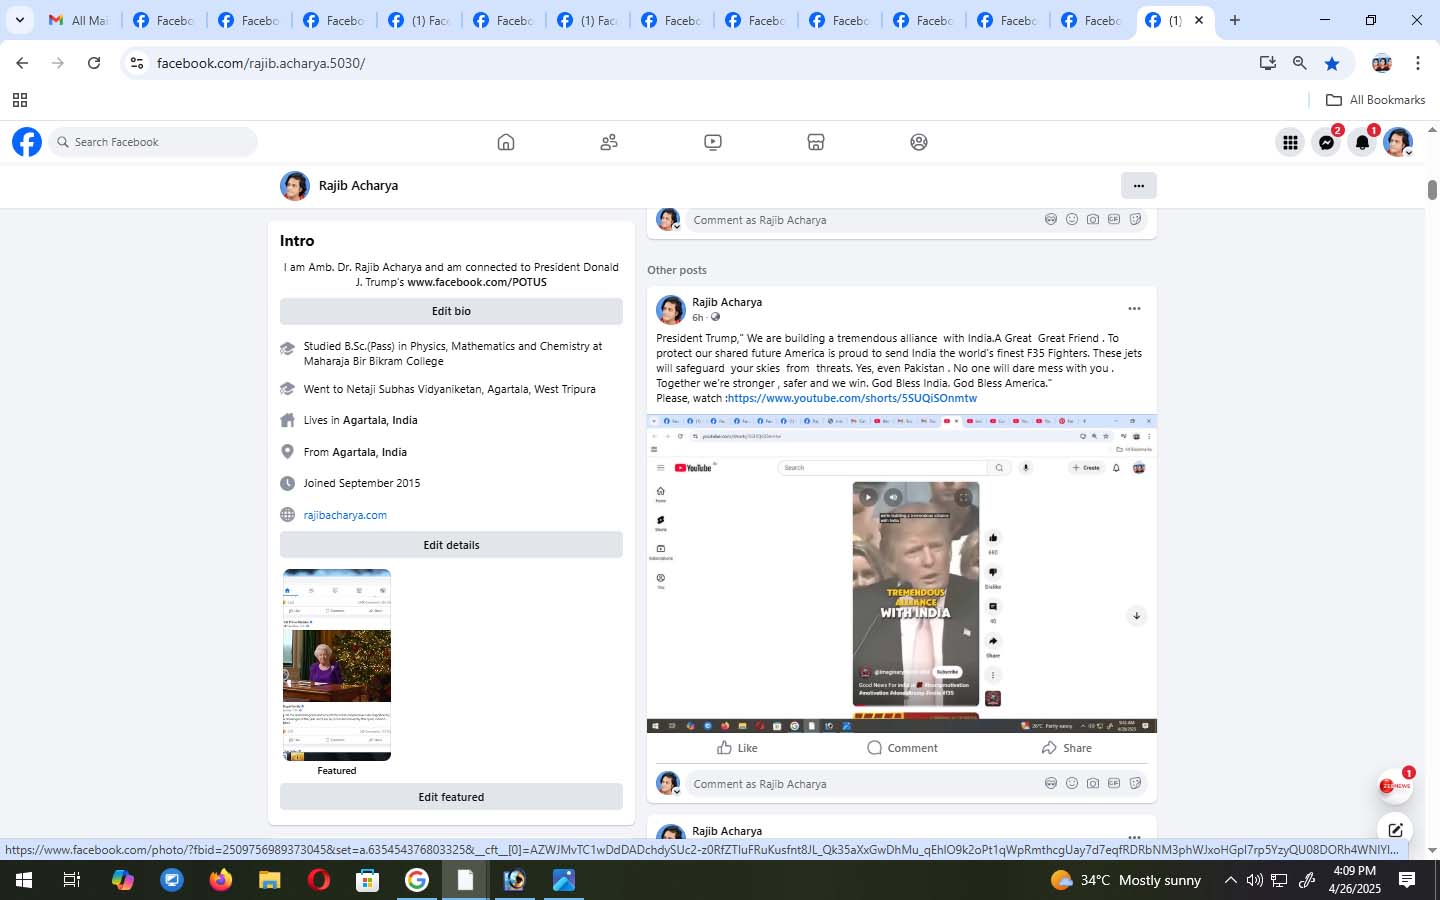1440x900 pixels.
Task: Click the address bar URL
Action: (261, 63)
